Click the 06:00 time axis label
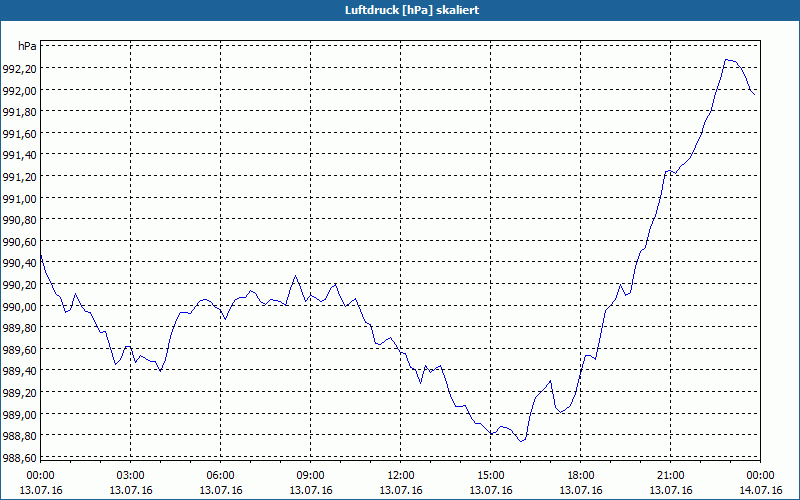The width and height of the screenshot is (800, 500). [x=220, y=476]
